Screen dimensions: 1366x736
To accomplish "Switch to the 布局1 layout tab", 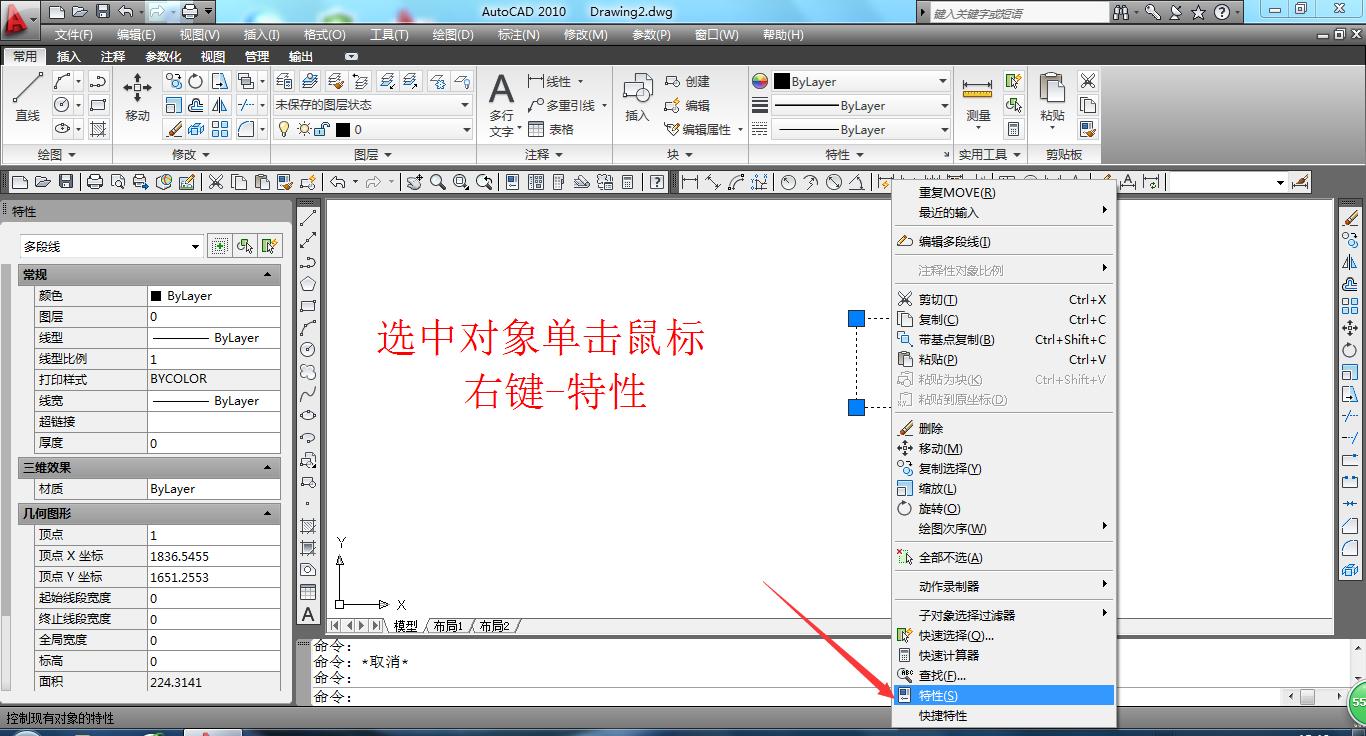I will 447,625.
